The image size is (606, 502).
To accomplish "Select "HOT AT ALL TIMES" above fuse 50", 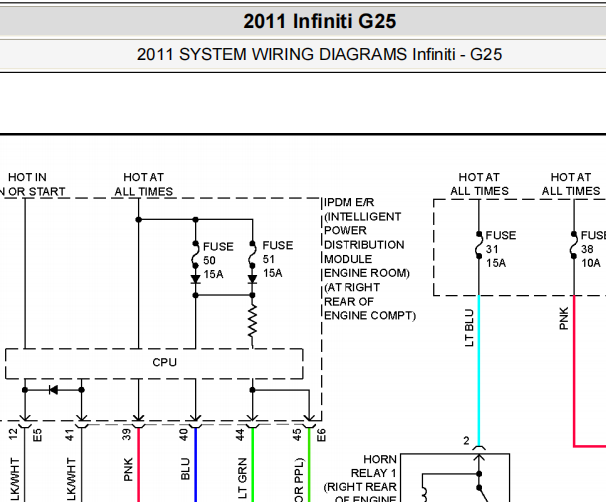I will 143,184.
